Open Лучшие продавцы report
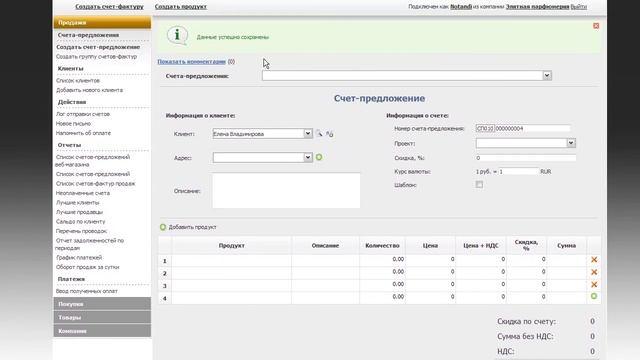The height and width of the screenshot is (360, 640). click(79, 212)
